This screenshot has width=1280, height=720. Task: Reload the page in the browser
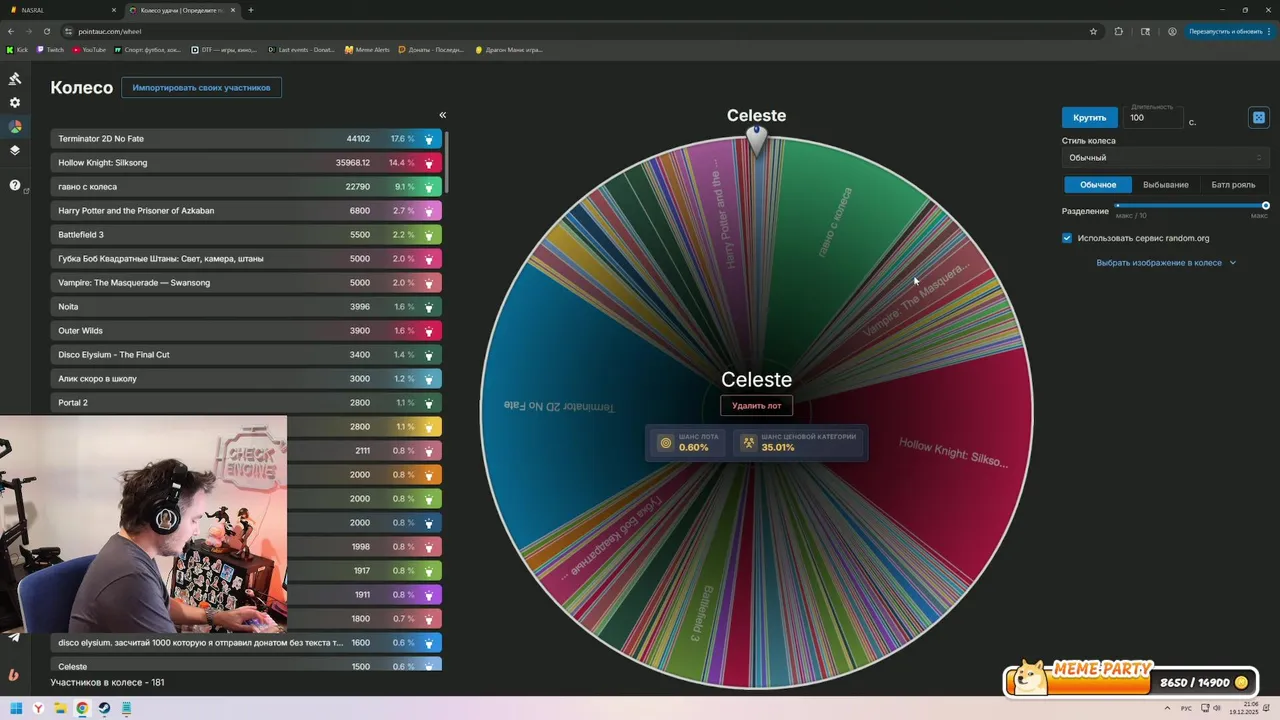(x=46, y=31)
